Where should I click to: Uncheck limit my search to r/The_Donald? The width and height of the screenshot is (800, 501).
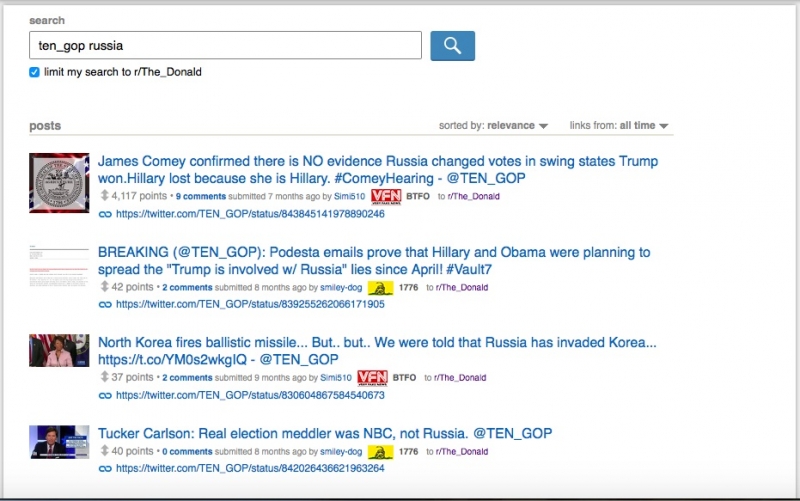(x=35, y=72)
